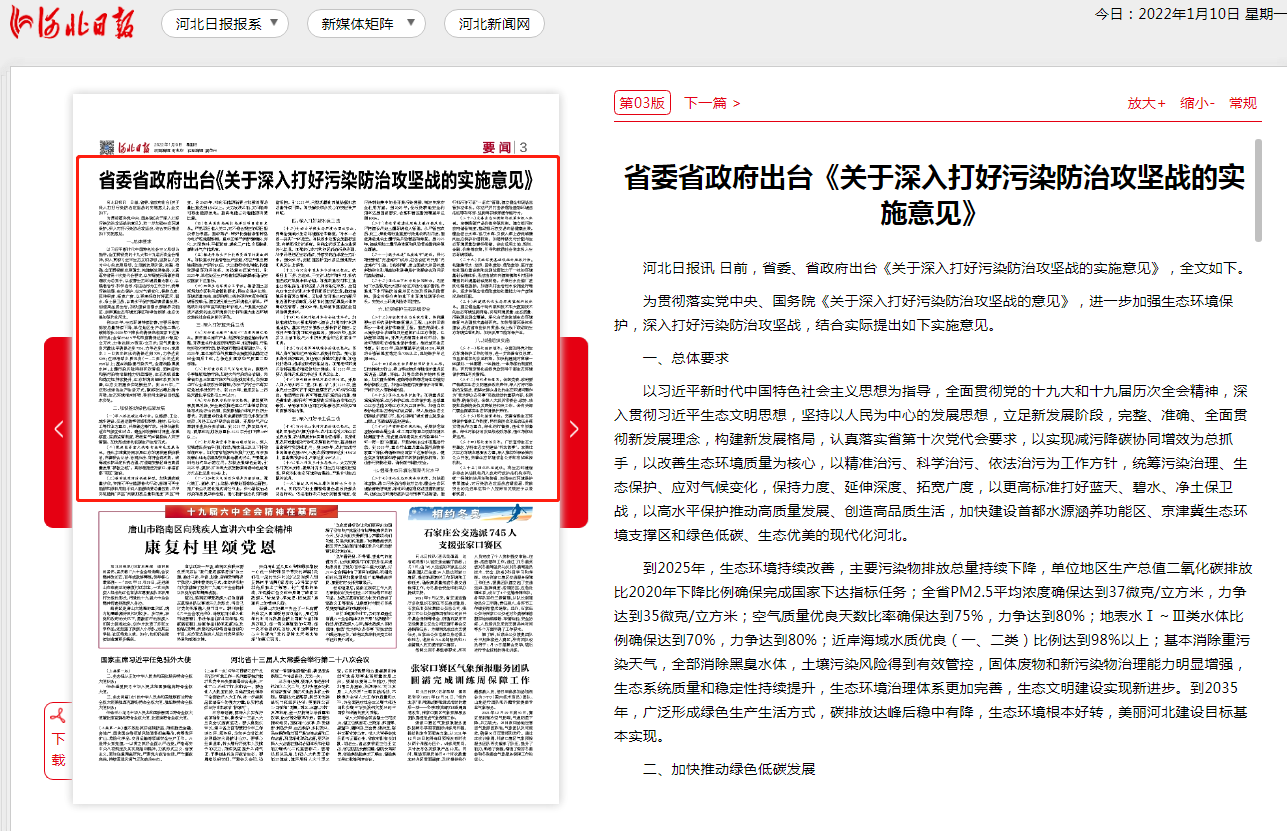
Task: Select the 康复村里颂党恩 article on page
Action: [208, 547]
